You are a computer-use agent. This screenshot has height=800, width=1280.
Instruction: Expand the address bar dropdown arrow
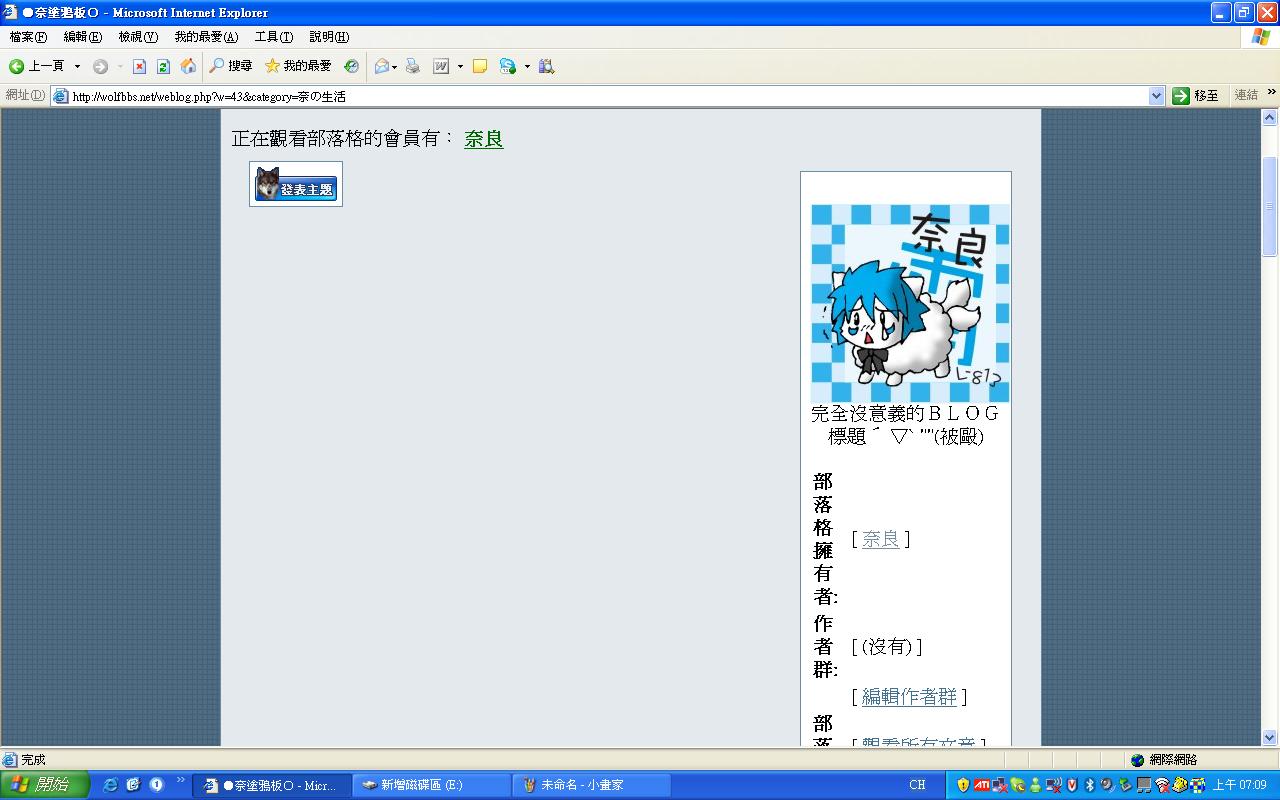pyautogui.click(x=1157, y=96)
